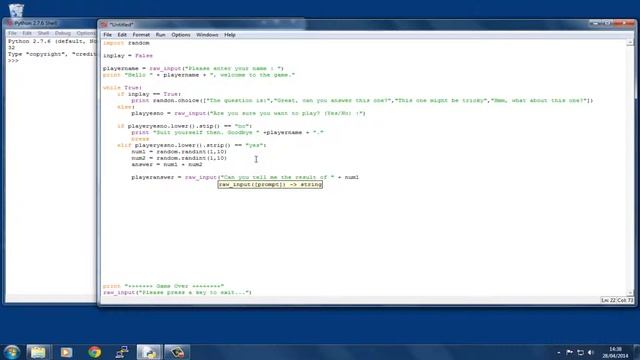Open Edit menu in Python Shell window
The width and height of the screenshot is (640, 360).
point(27,33)
